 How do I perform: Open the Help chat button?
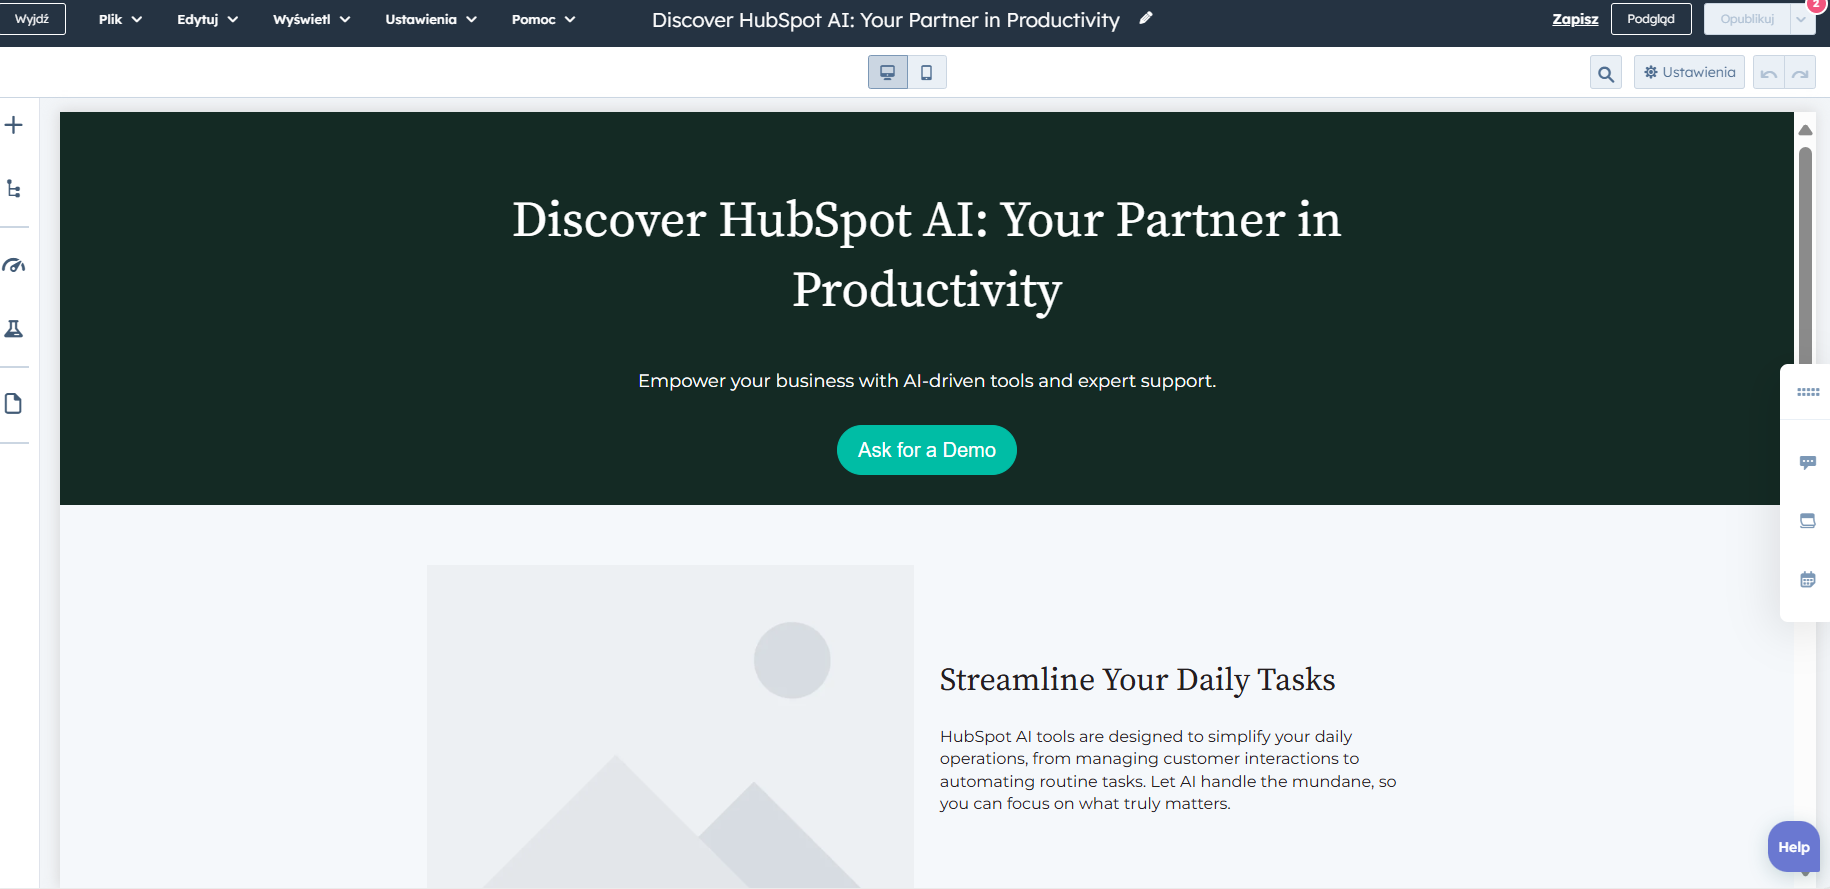click(1794, 847)
